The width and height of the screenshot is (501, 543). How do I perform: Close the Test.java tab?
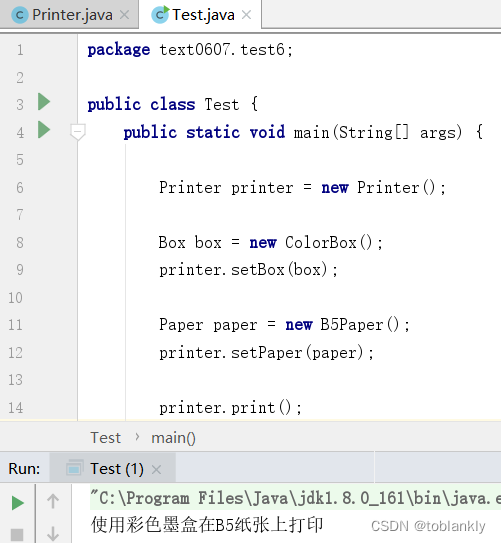pyautogui.click(x=246, y=15)
